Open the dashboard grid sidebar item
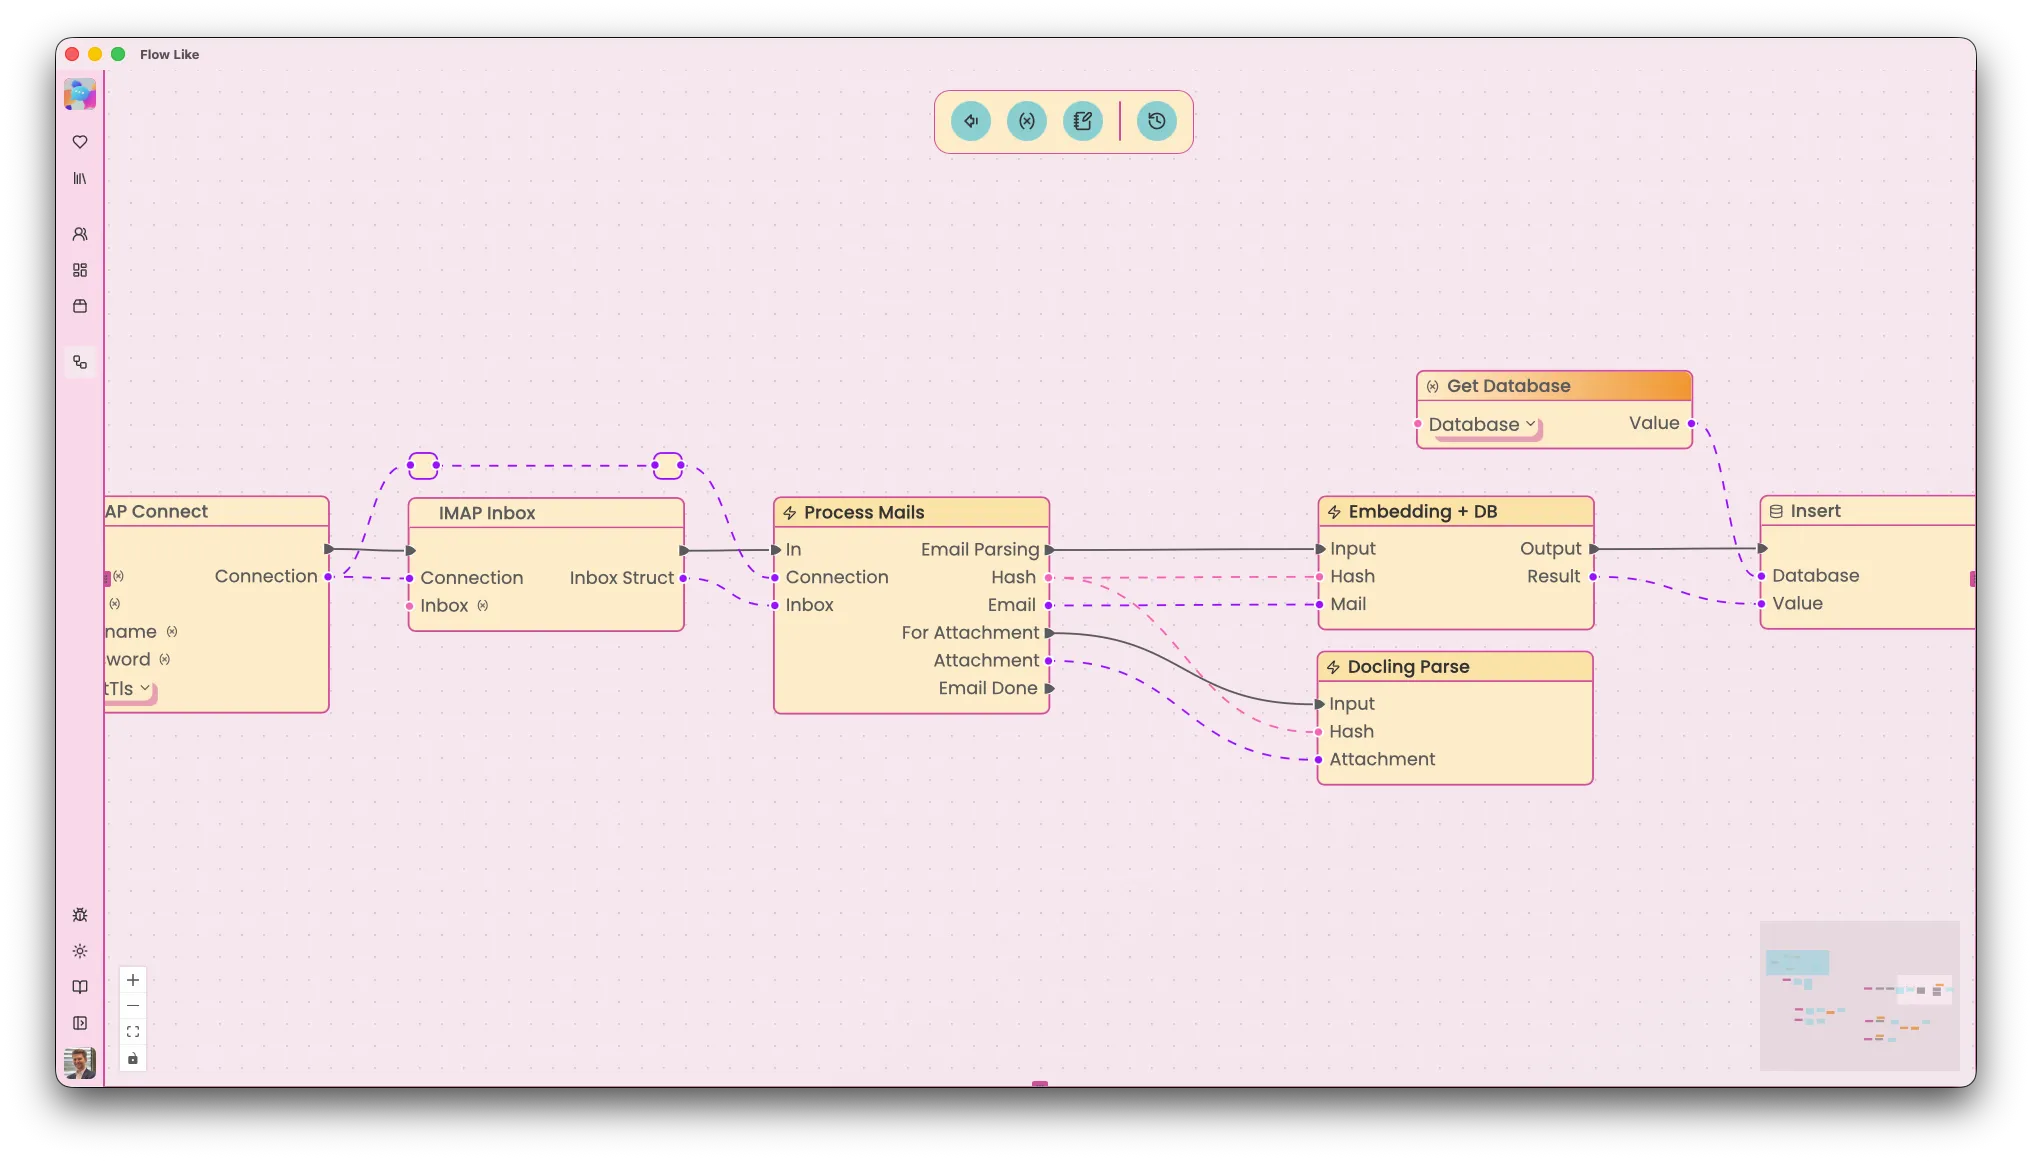The width and height of the screenshot is (2032, 1161). [80, 270]
